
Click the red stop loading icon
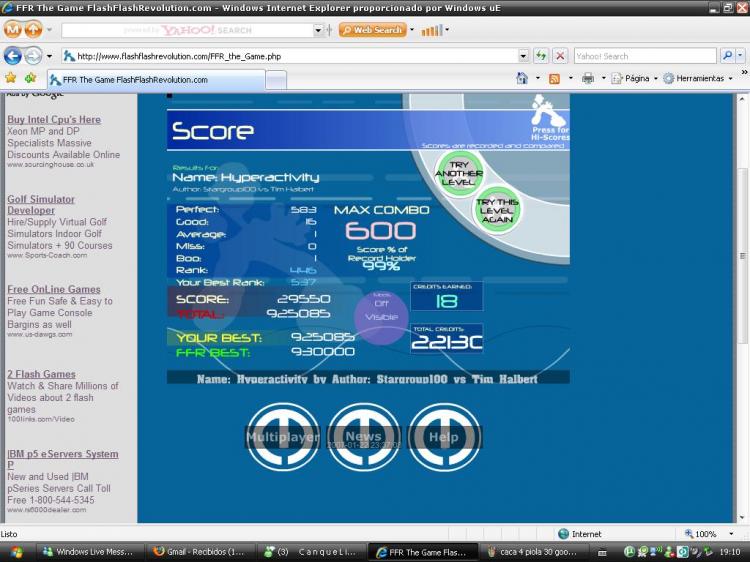click(560, 56)
